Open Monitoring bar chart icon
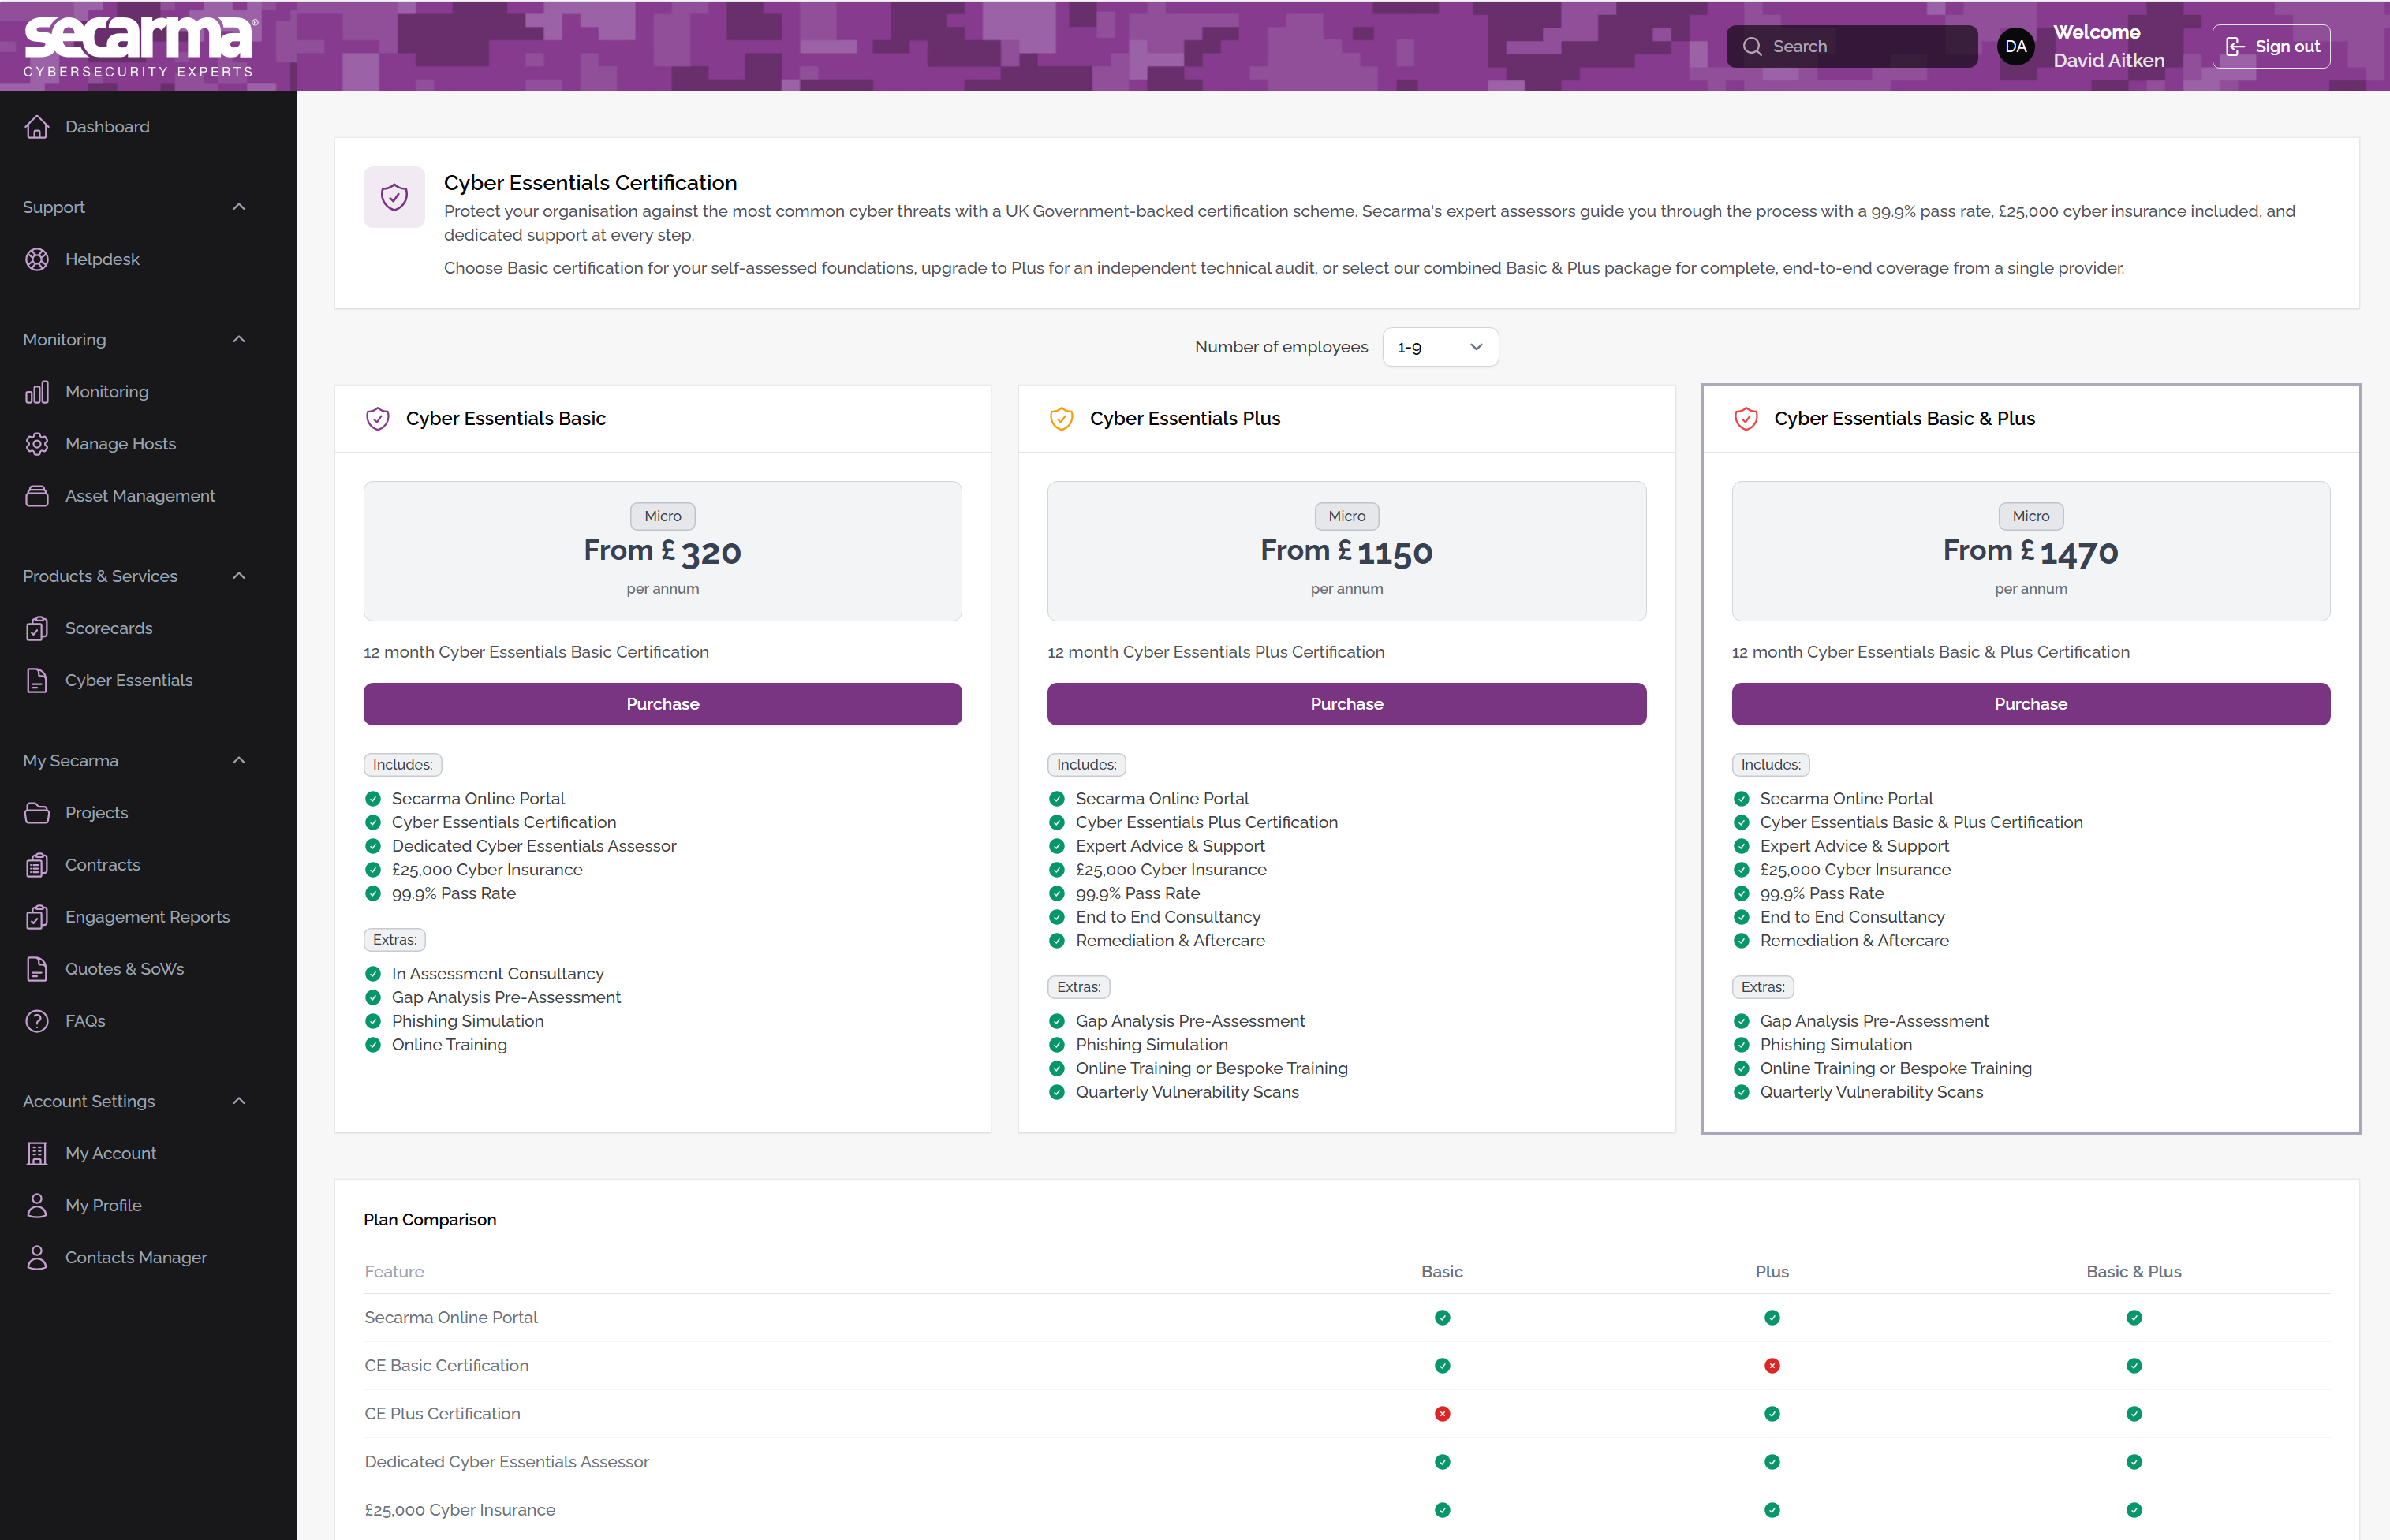This screenshot has height=1540, width=2390. coord(37,392)
